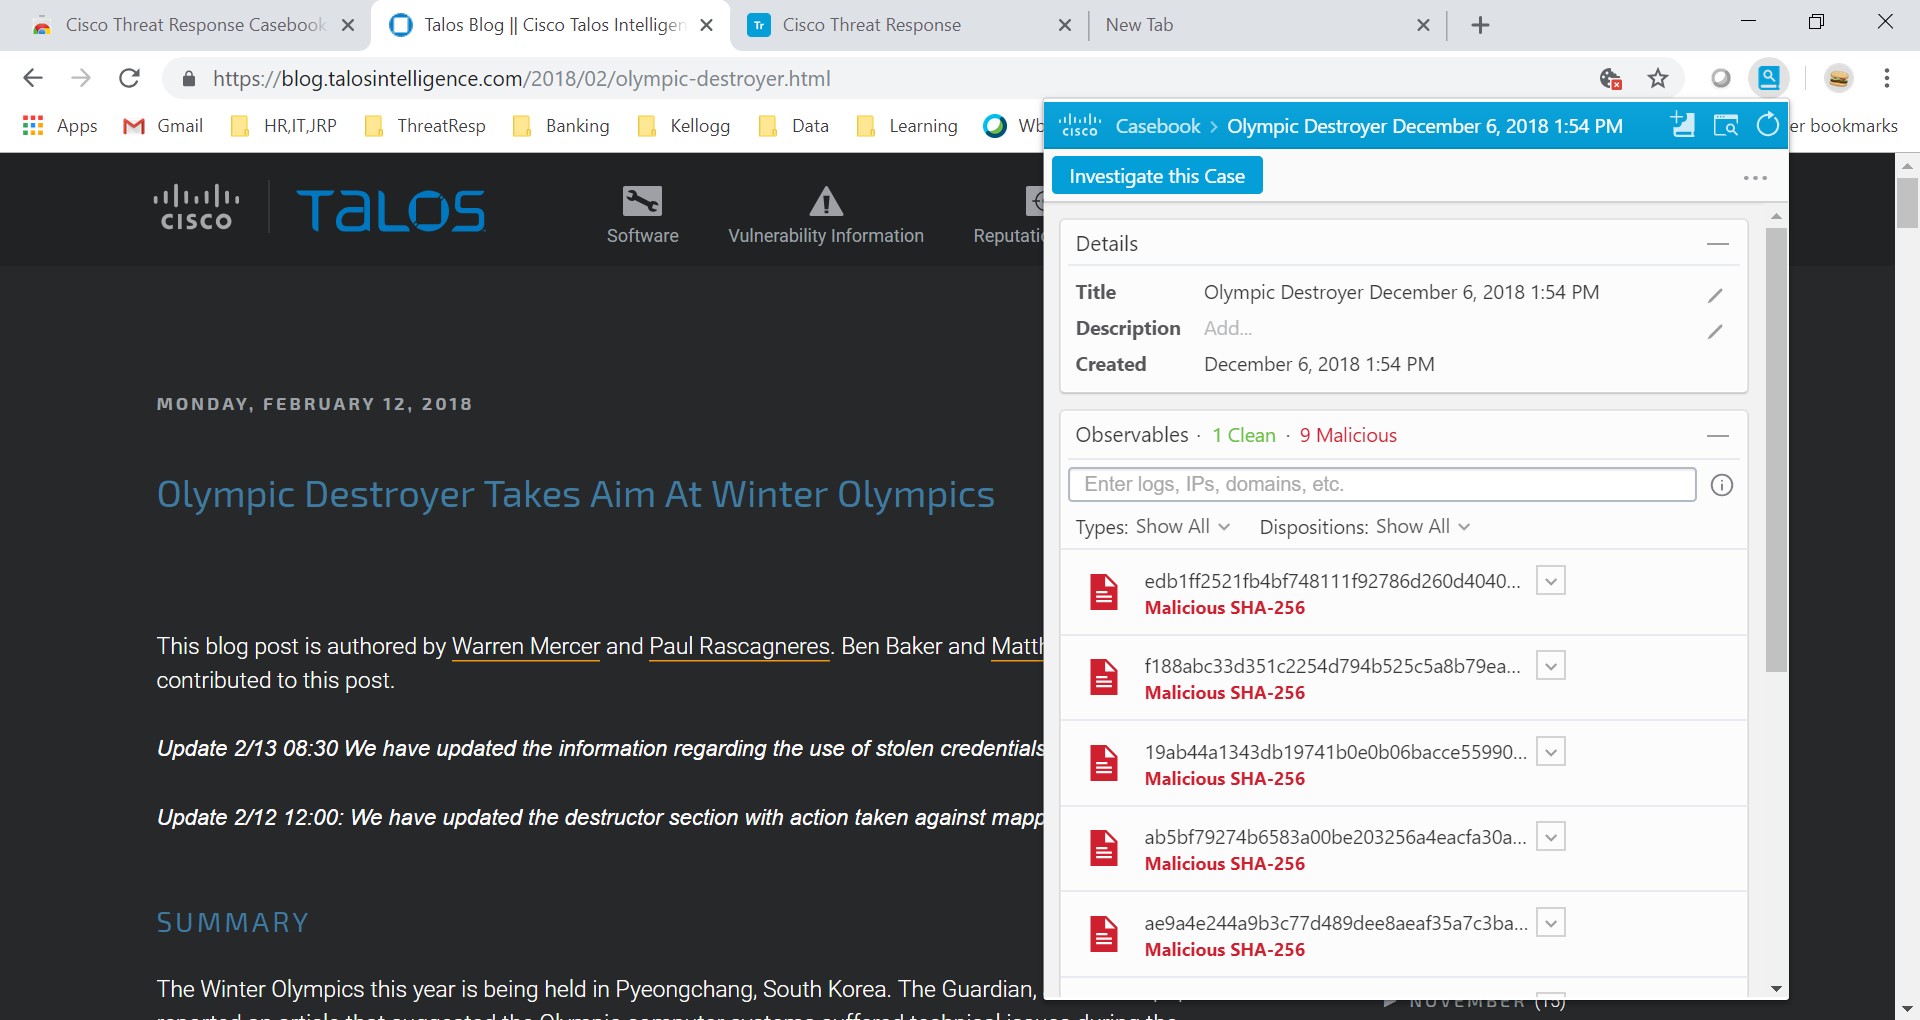Click the observables info icon
1920x1020 pixels.
pyautogui.click(x=1721, y=485)
